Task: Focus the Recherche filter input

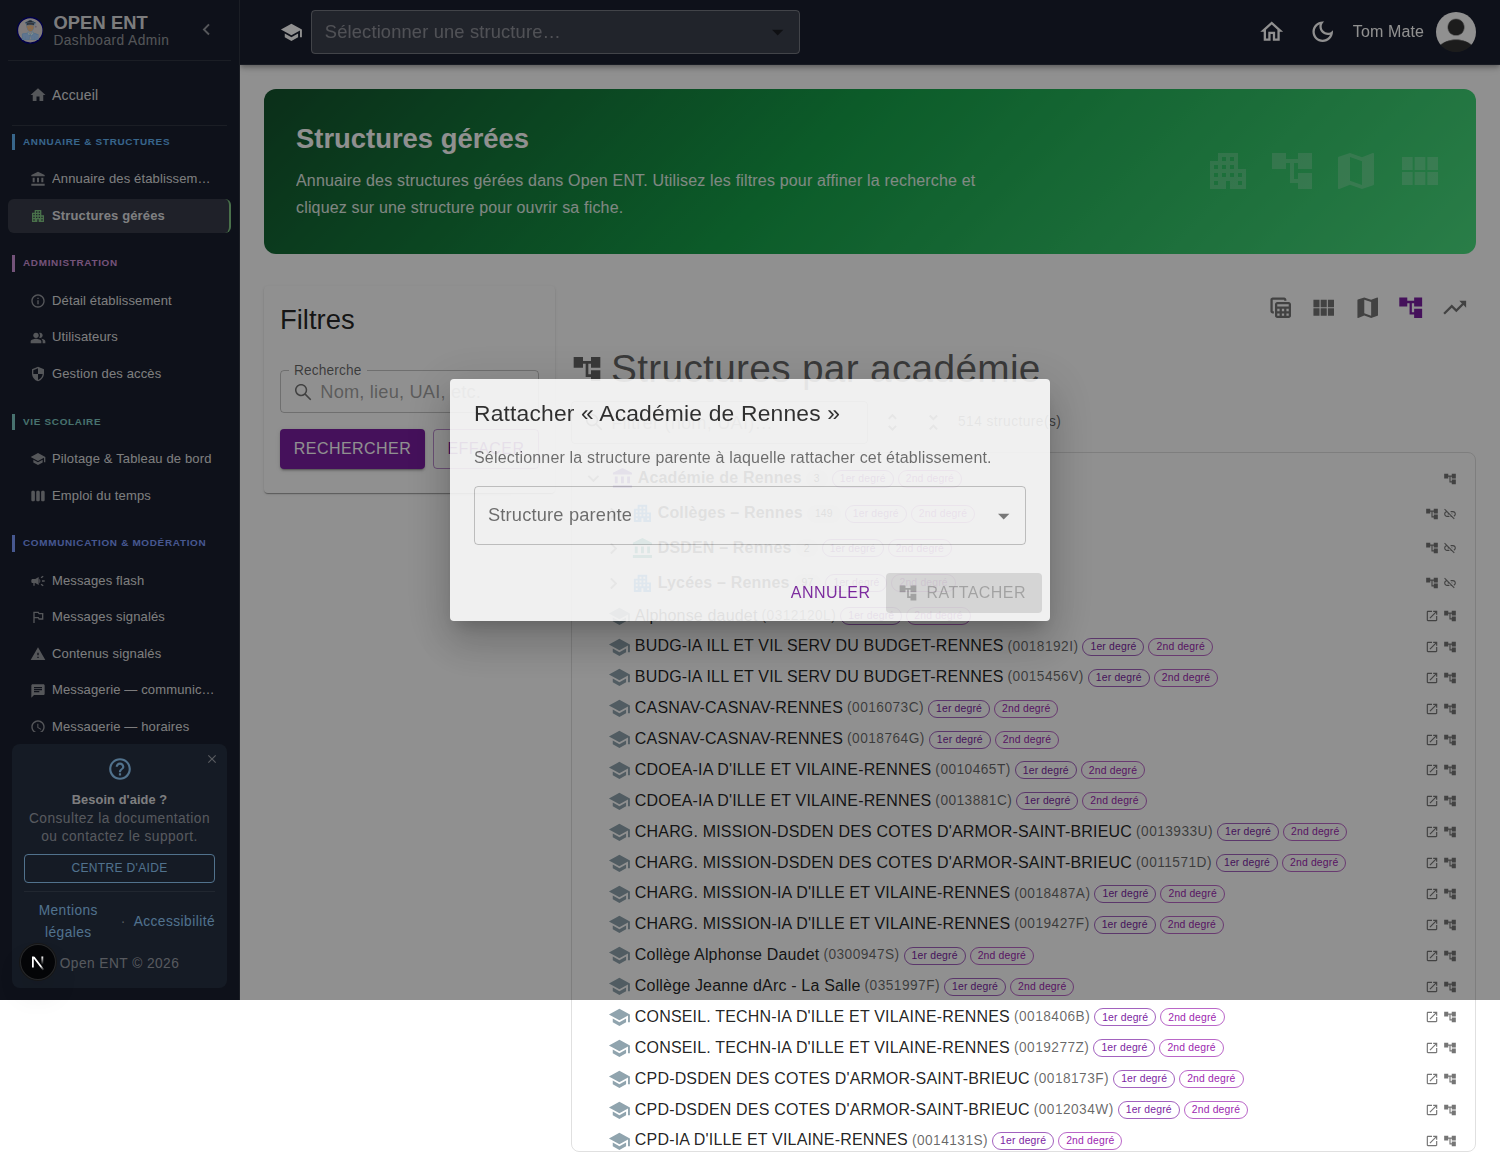Action: [x=409, y=392]
